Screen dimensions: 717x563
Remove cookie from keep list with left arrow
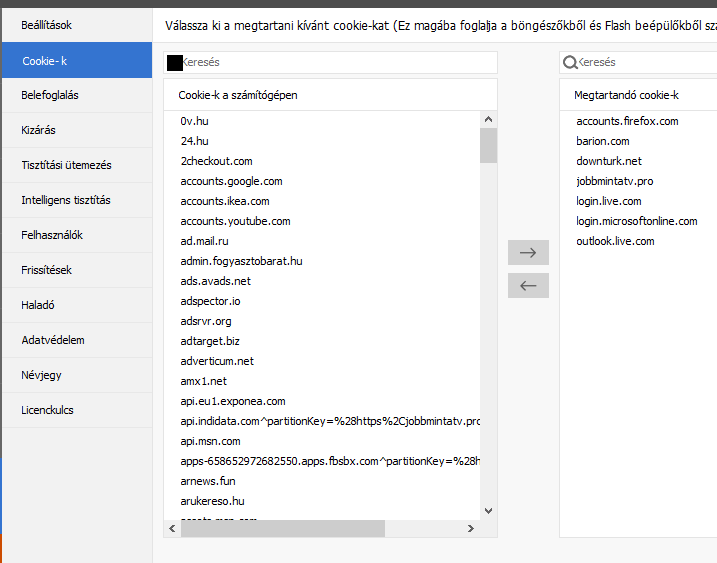click(528, 286)
